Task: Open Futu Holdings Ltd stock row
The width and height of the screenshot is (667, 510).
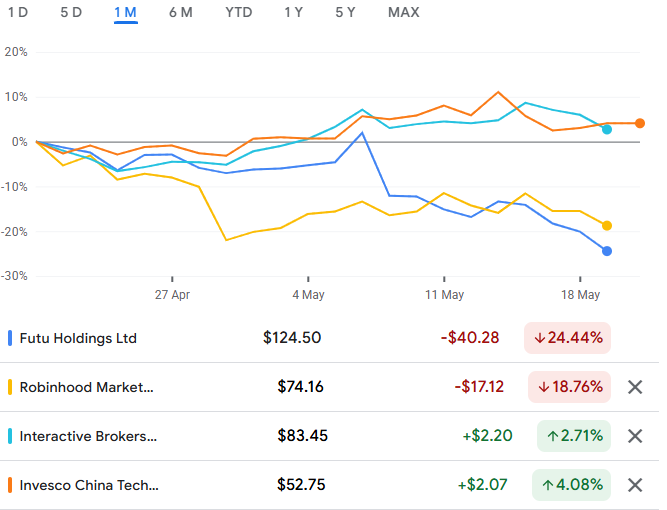Action: click(x=330, y=338)
